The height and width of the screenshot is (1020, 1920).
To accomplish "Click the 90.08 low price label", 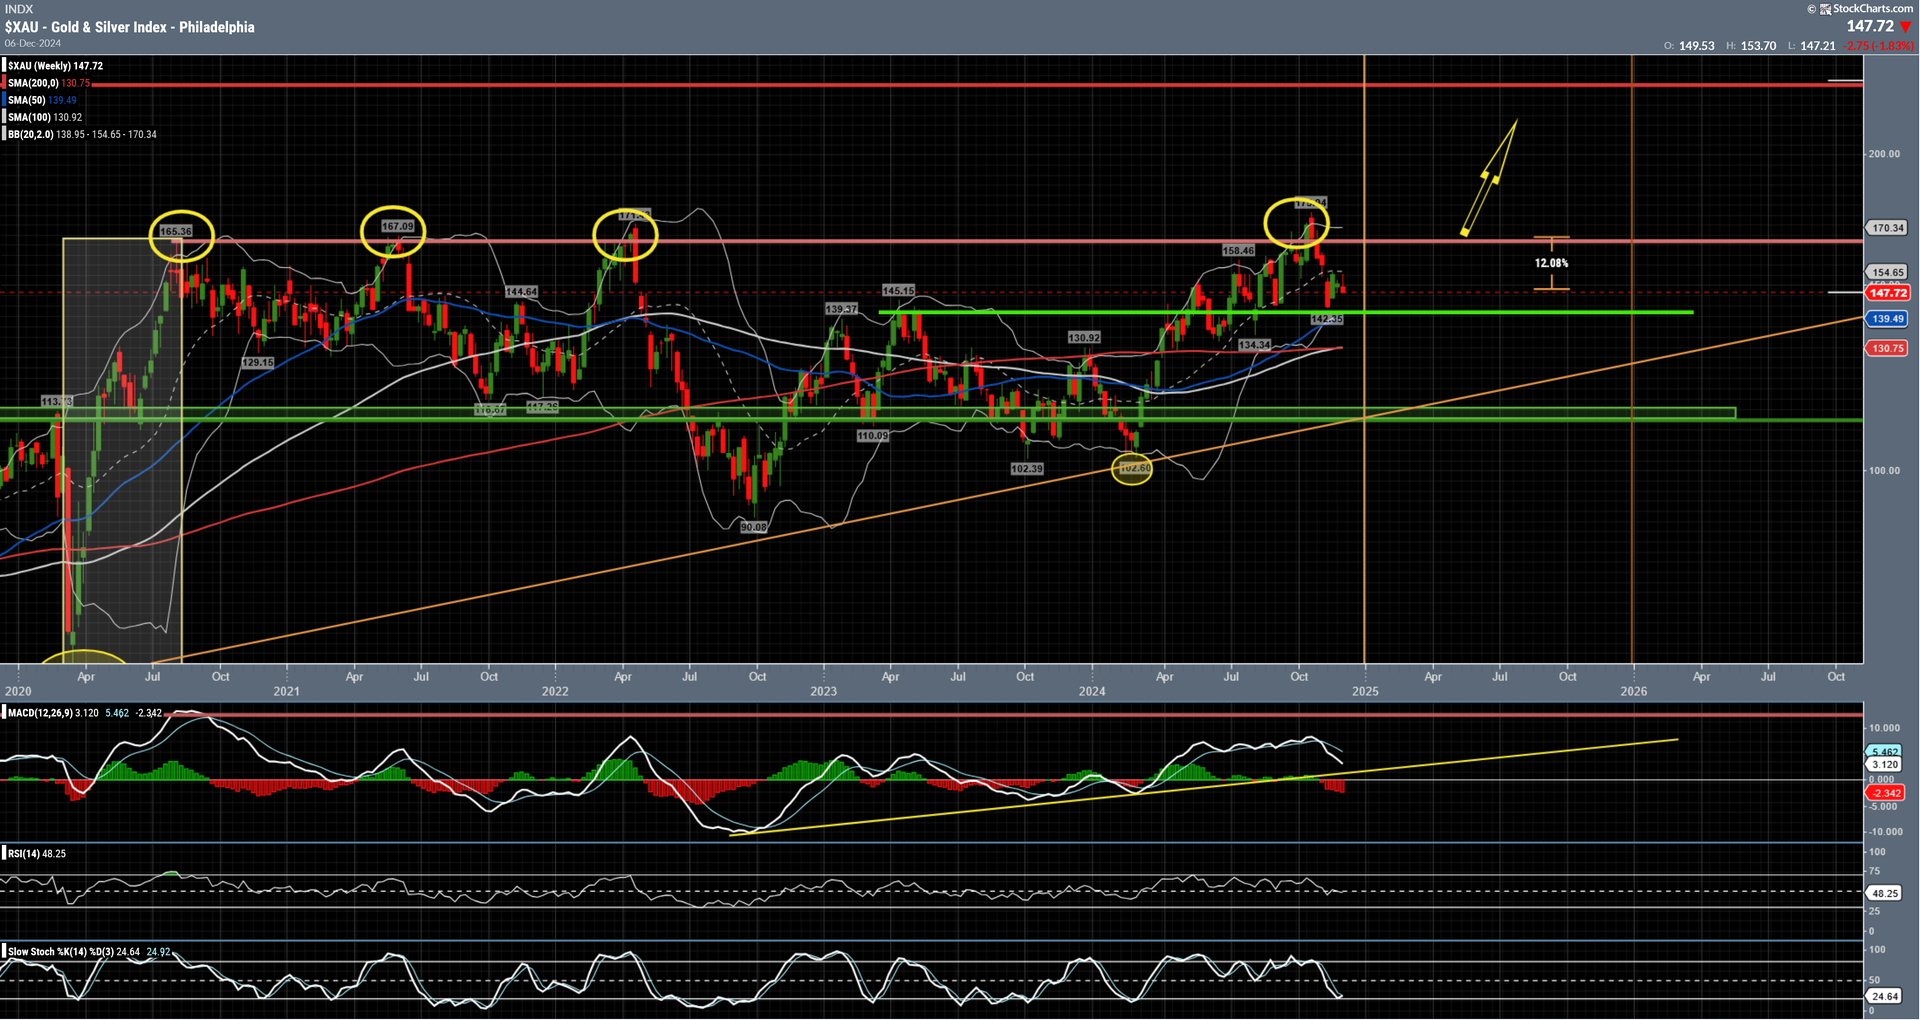I will point(753,527).
